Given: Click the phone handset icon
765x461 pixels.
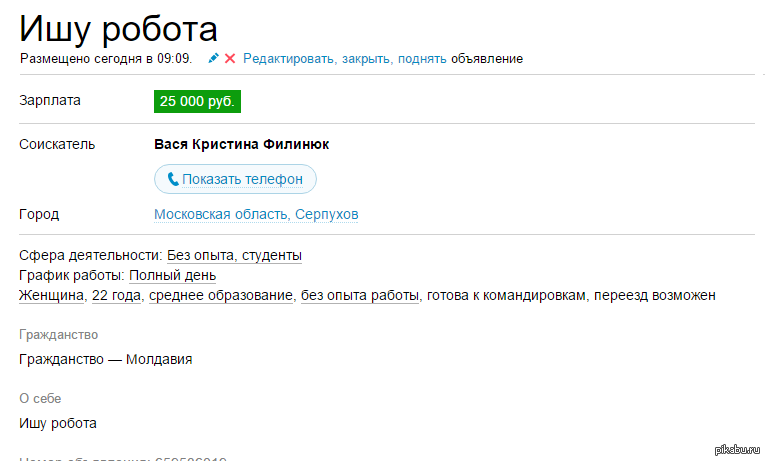Looking at the screenshot, I should (x=173, y=179).
